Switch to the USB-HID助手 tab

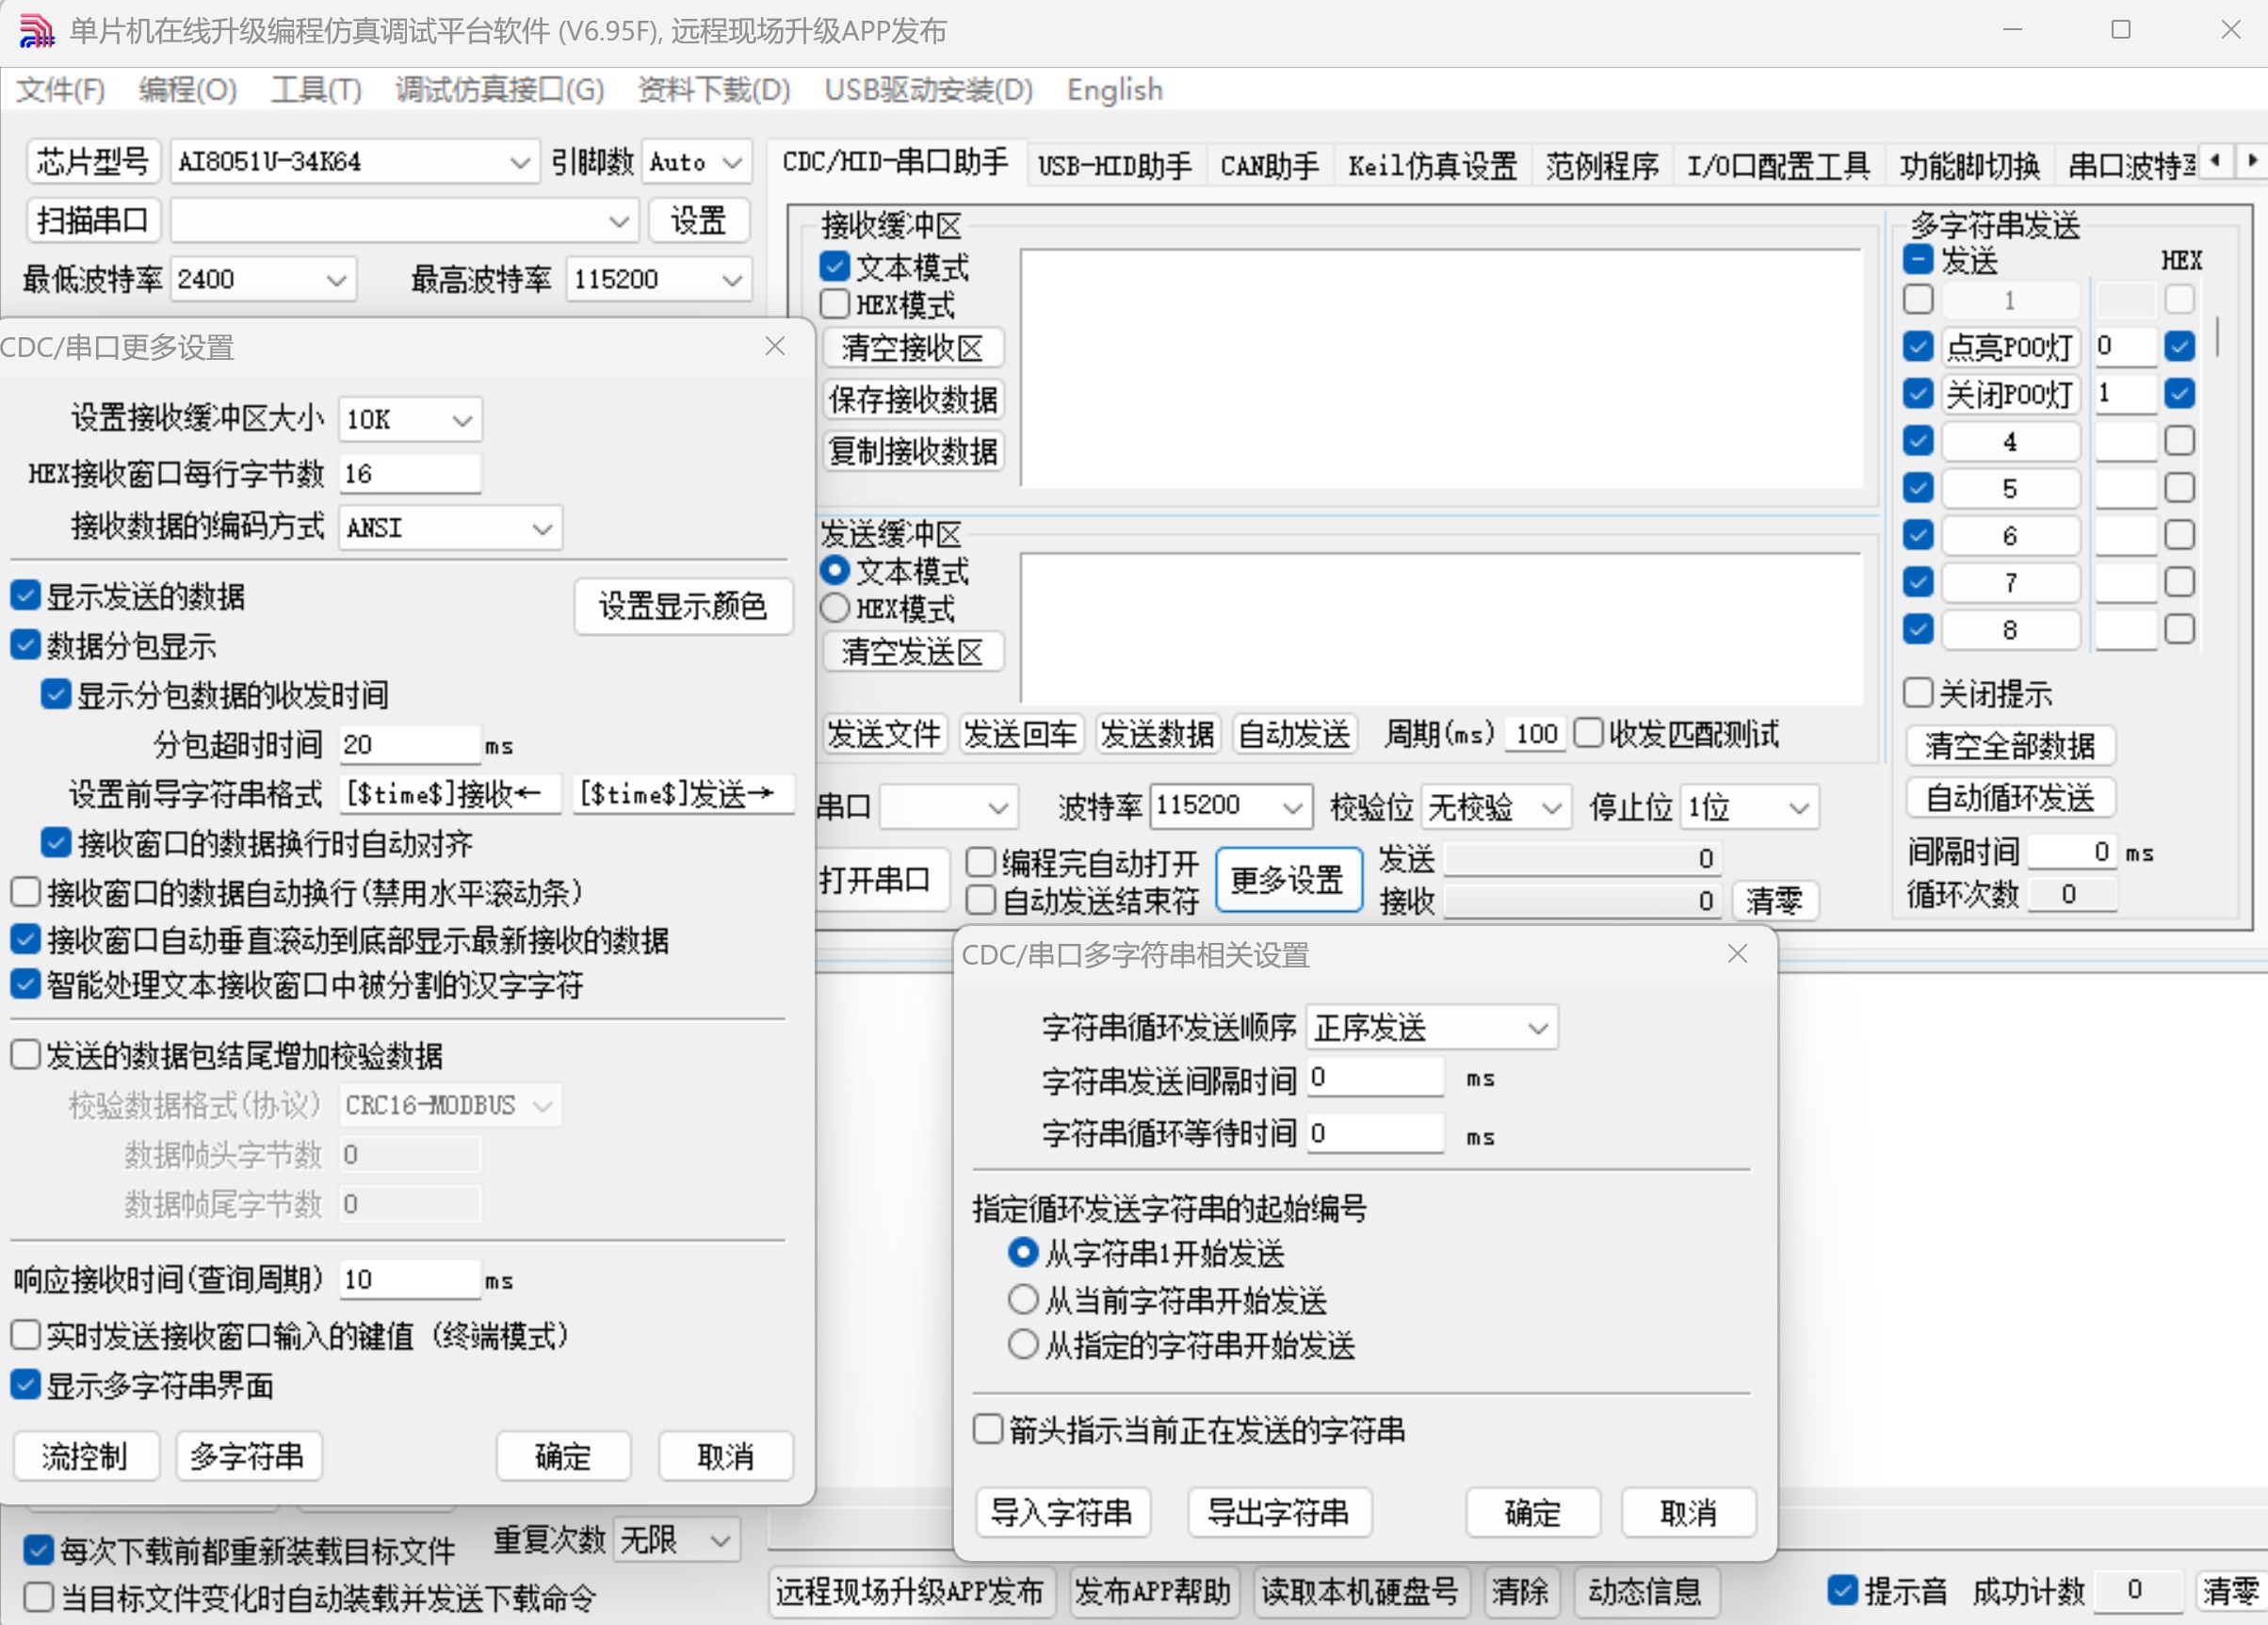(1114, 165)
